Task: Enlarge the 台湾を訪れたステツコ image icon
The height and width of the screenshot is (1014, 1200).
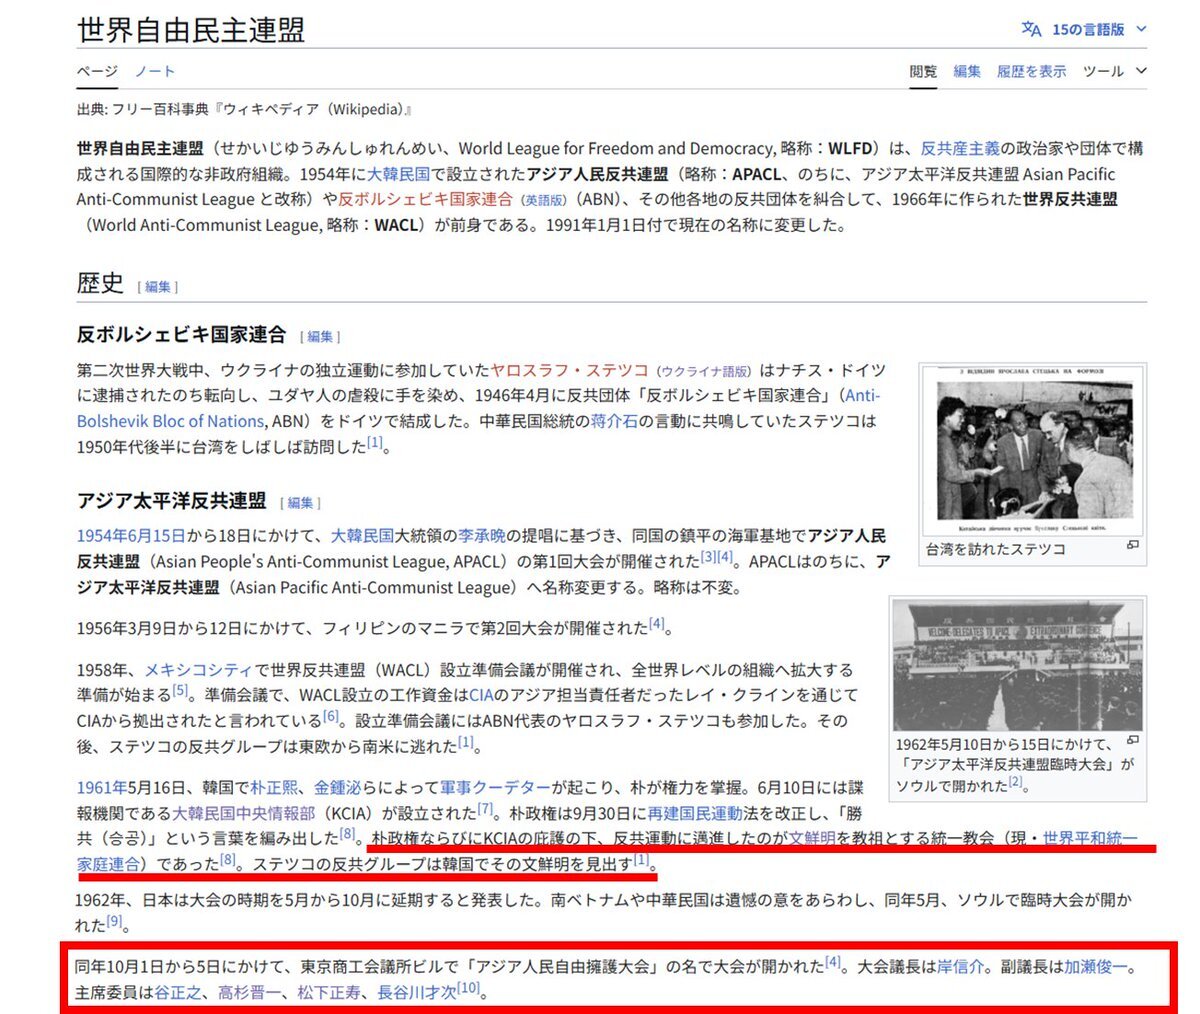Action: [x=1133, y=545]
